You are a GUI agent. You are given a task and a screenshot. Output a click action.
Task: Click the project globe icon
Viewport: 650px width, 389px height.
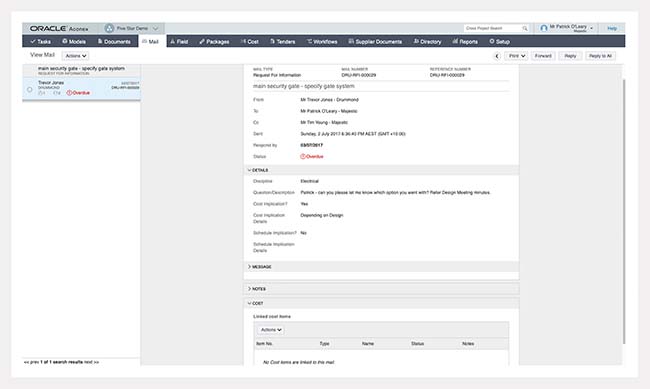coord(109,28)
